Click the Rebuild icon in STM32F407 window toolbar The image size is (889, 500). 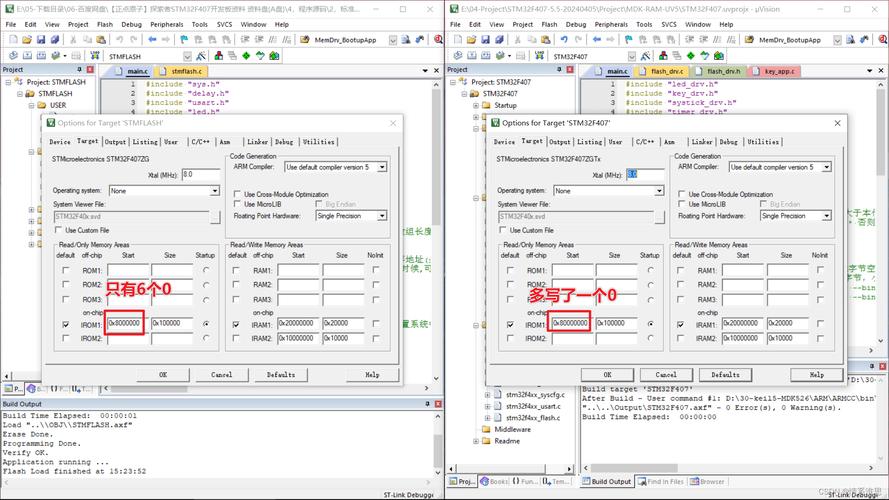click(x=485, y=56)
